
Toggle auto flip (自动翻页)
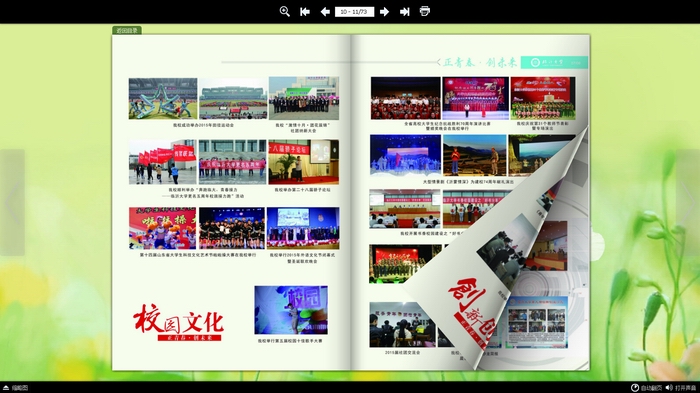pos(646,388)
